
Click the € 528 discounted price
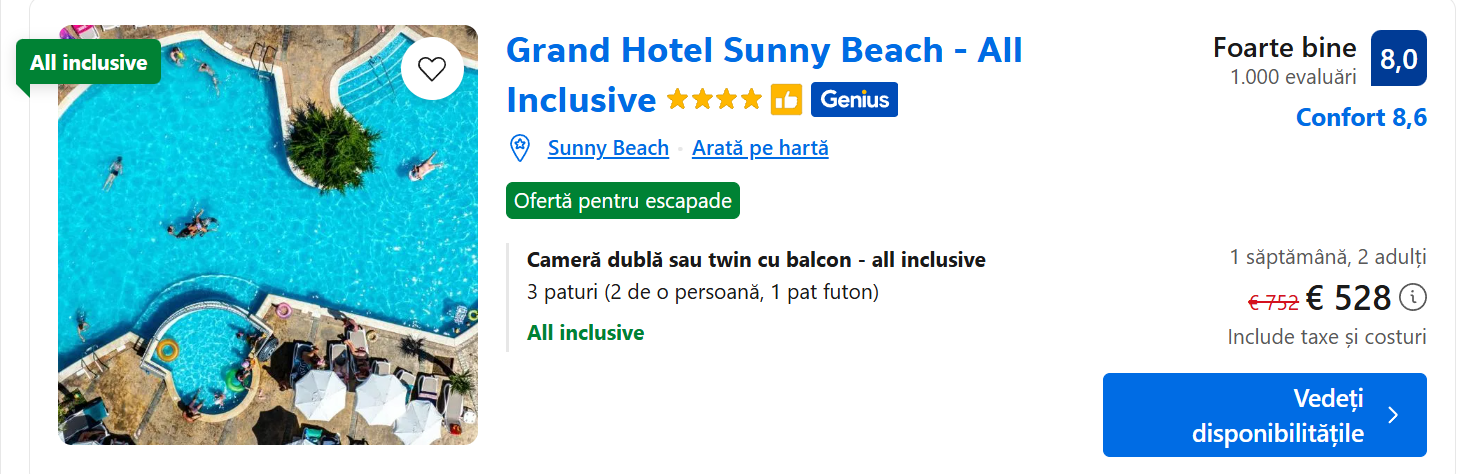point(1348,298)
